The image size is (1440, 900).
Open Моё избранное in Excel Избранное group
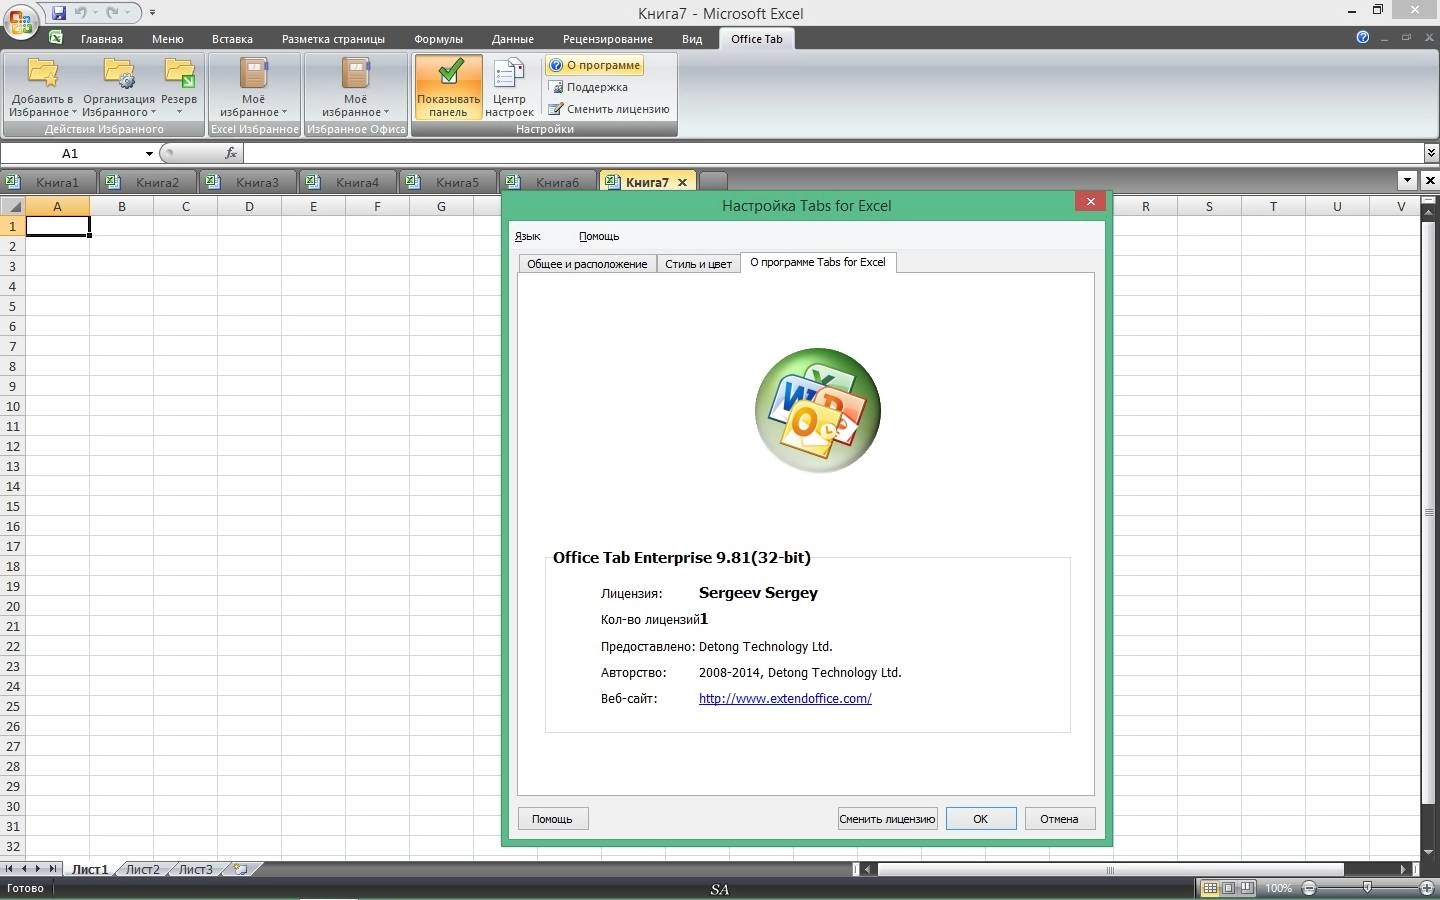(254, 86)
